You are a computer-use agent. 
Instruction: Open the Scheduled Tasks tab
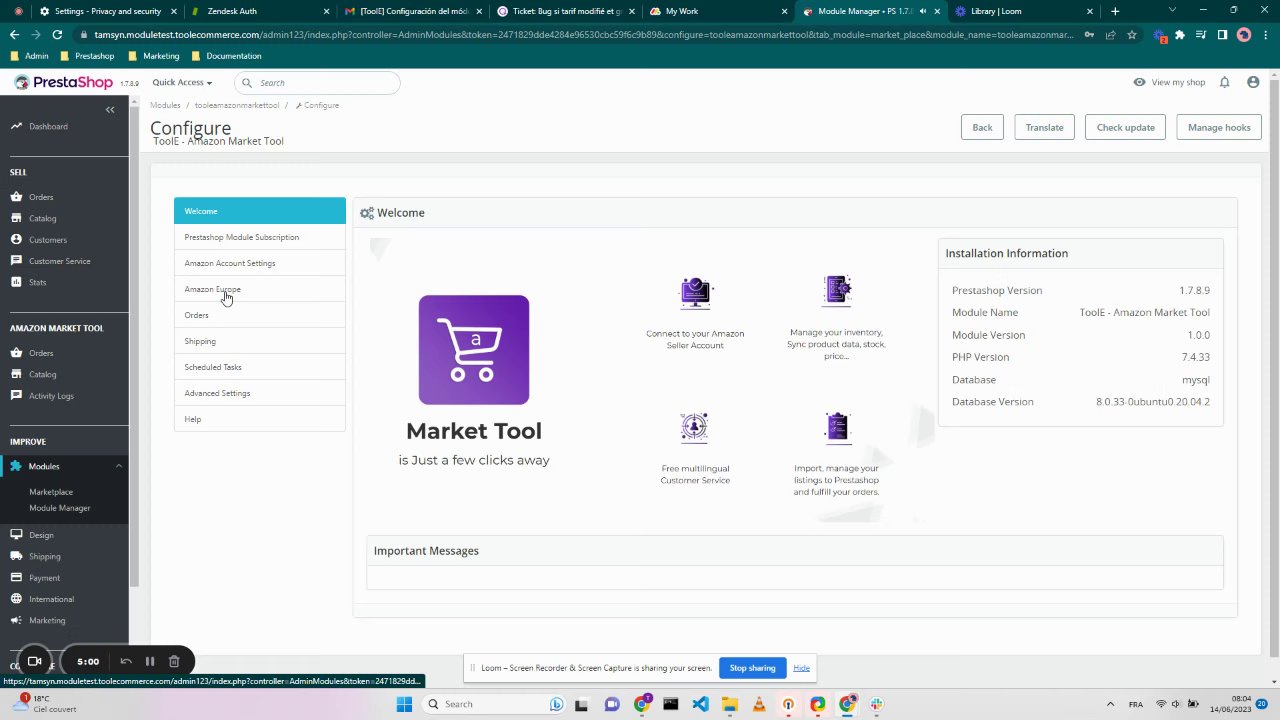(260, 367)
